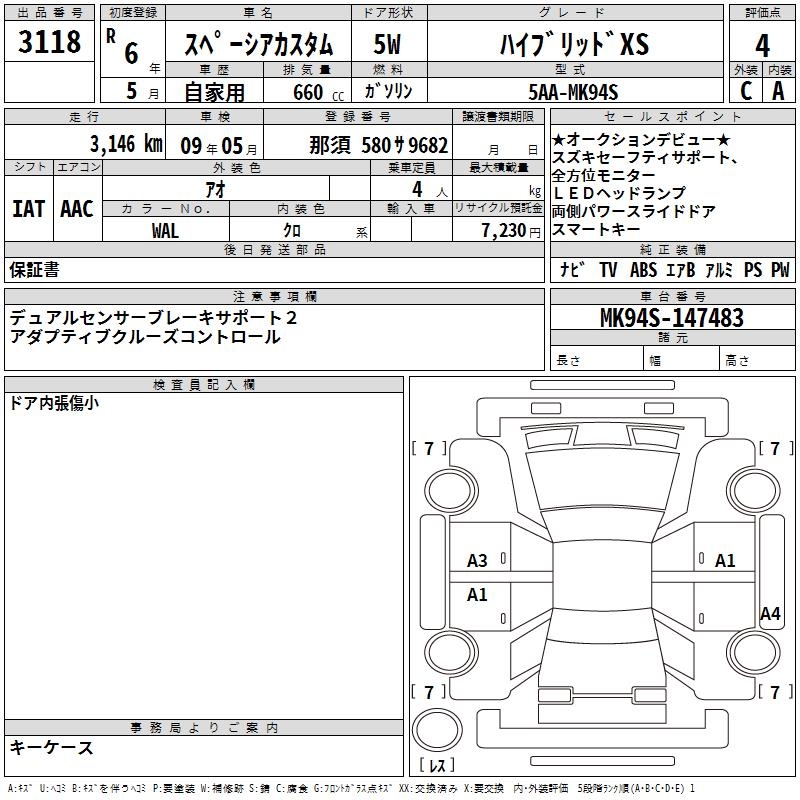Click the [レス] spare tire label
The width and height of the screenshot is (800, 800).
pos(437,765)
